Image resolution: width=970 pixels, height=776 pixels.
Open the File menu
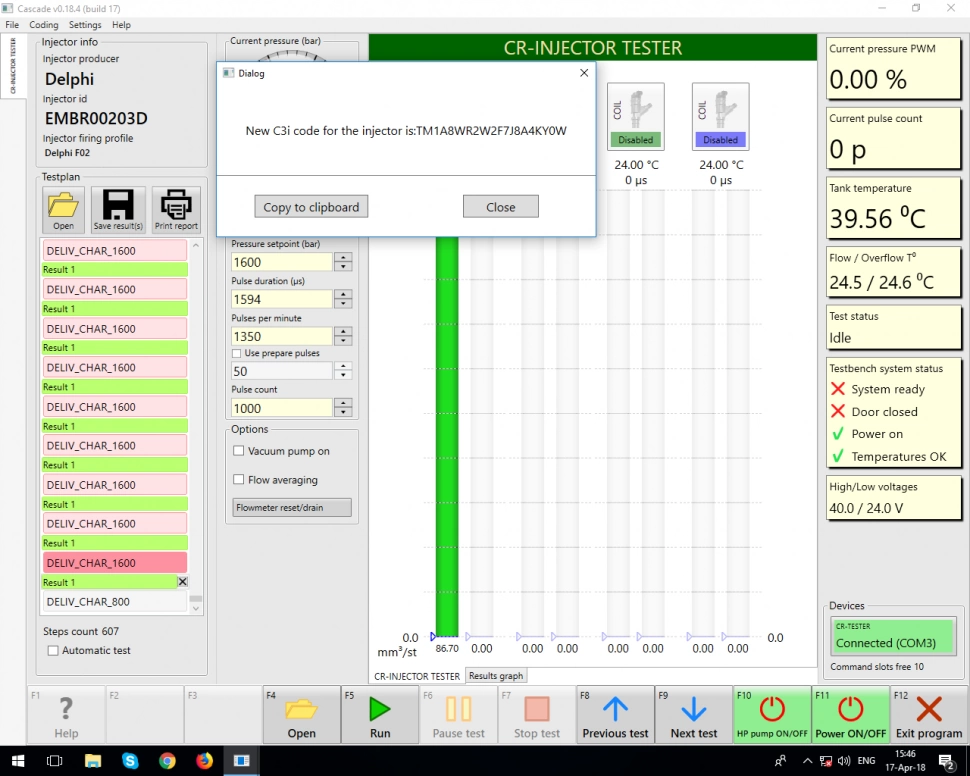(12, 25)
